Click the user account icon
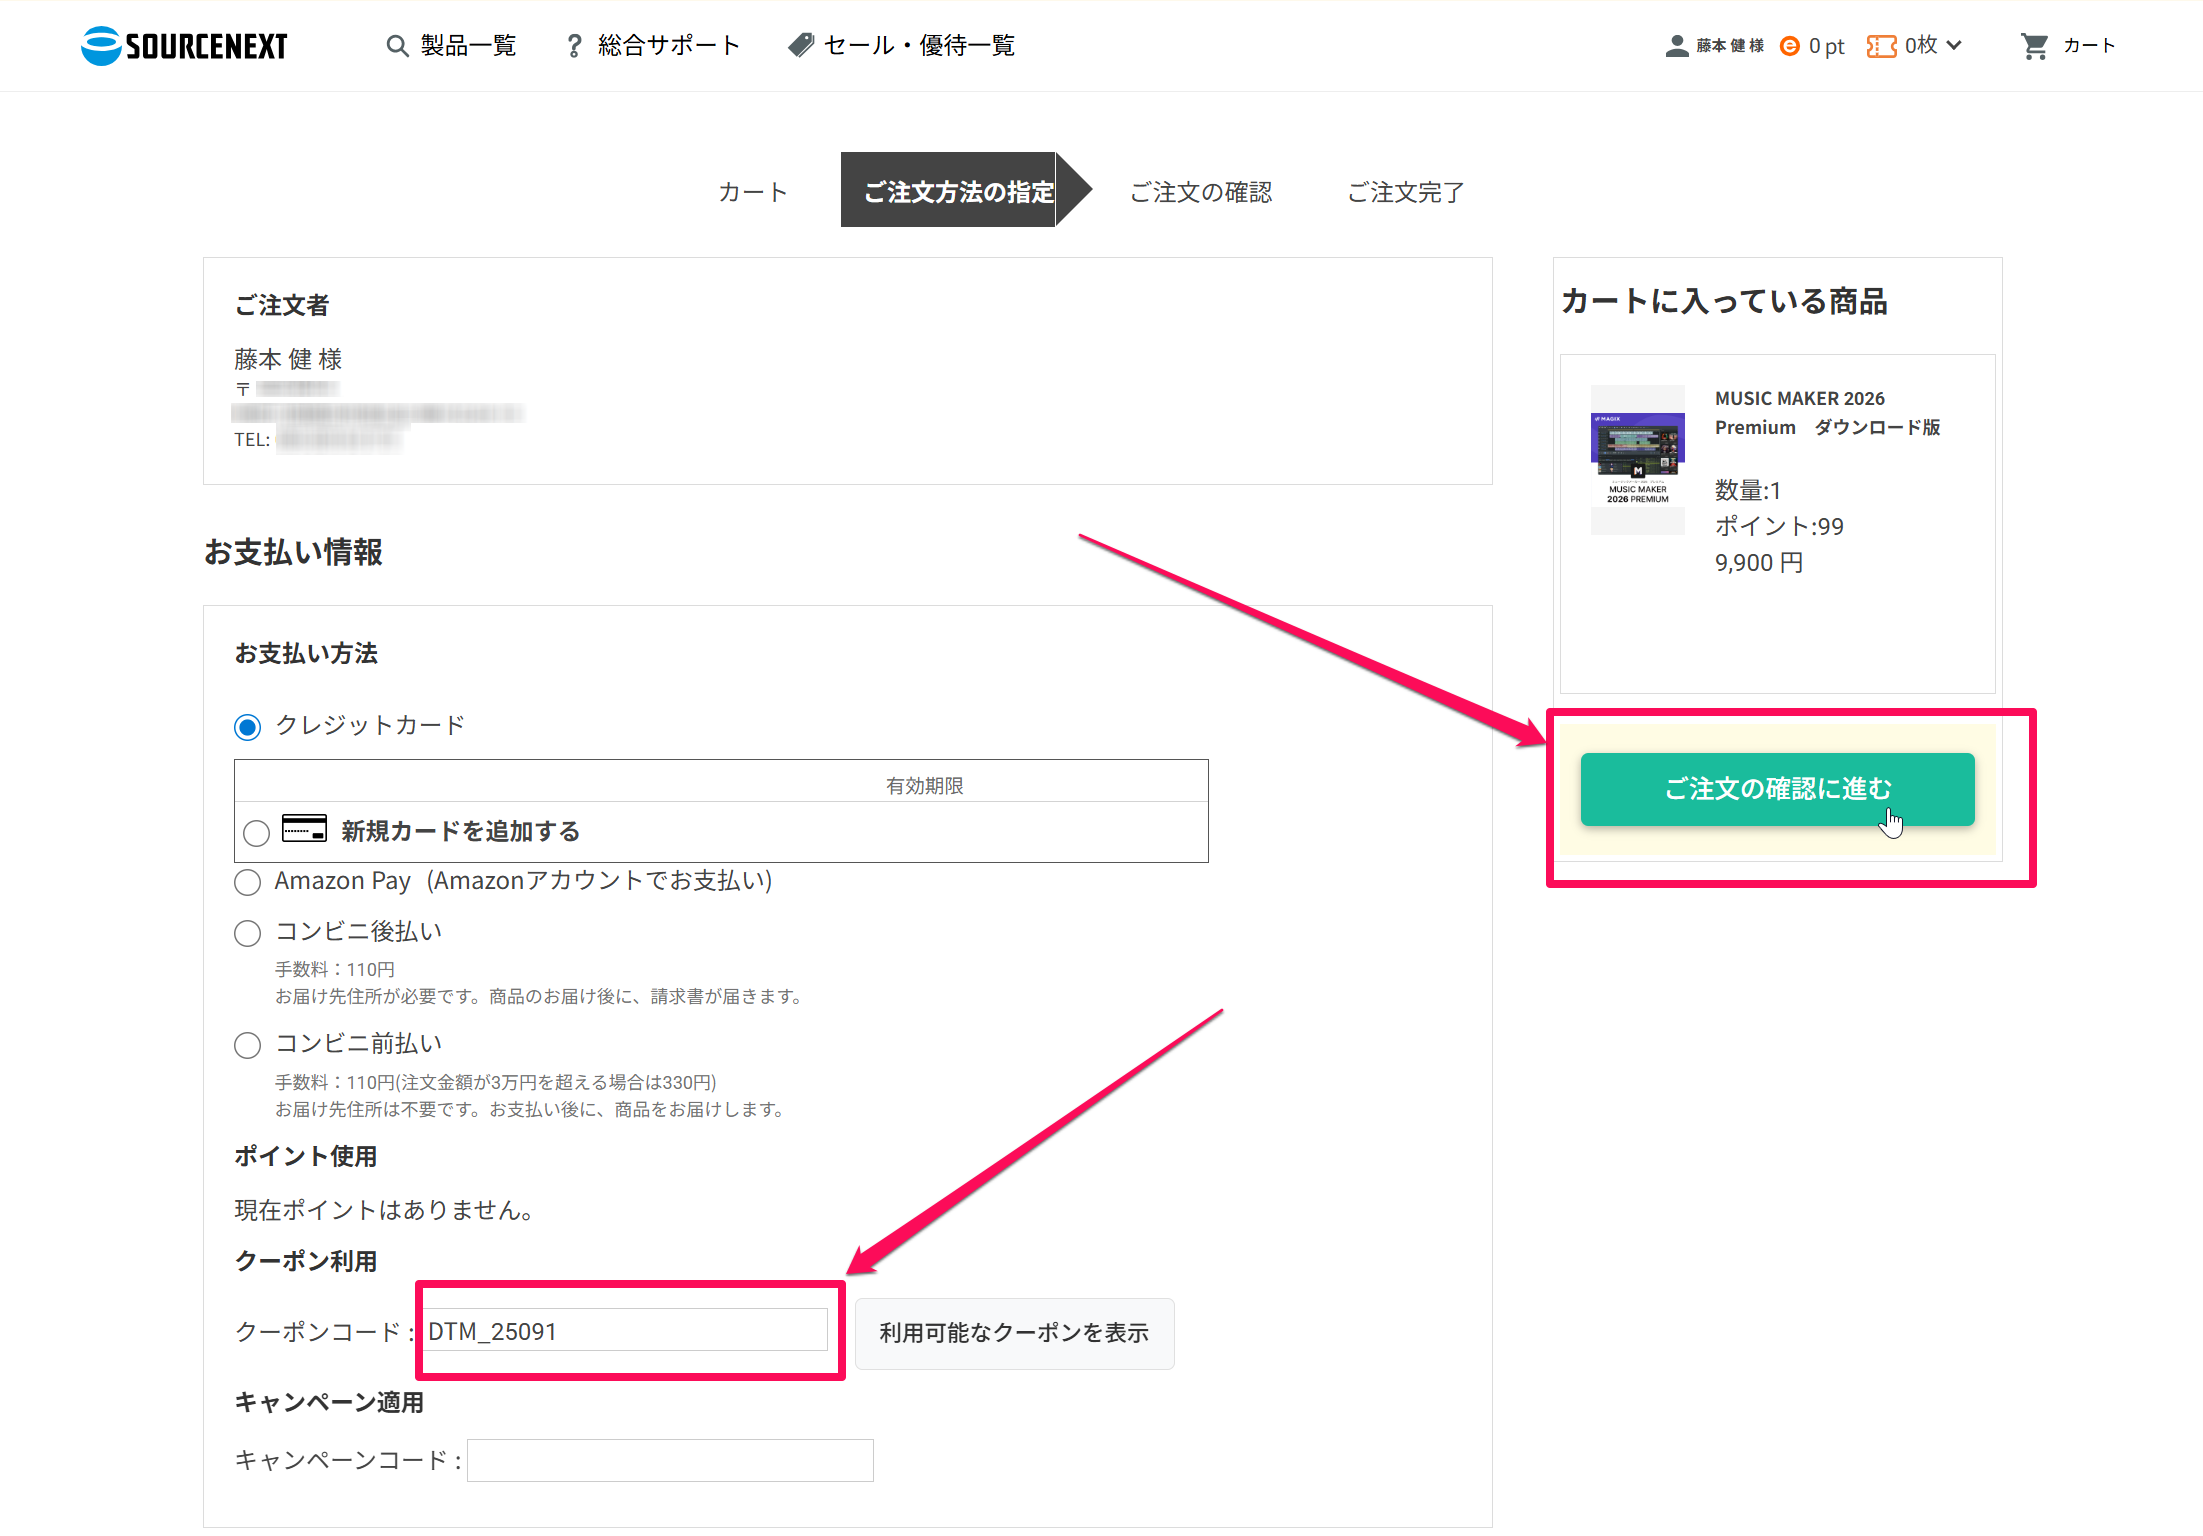2203x1536 pixels. (1676, 46)
